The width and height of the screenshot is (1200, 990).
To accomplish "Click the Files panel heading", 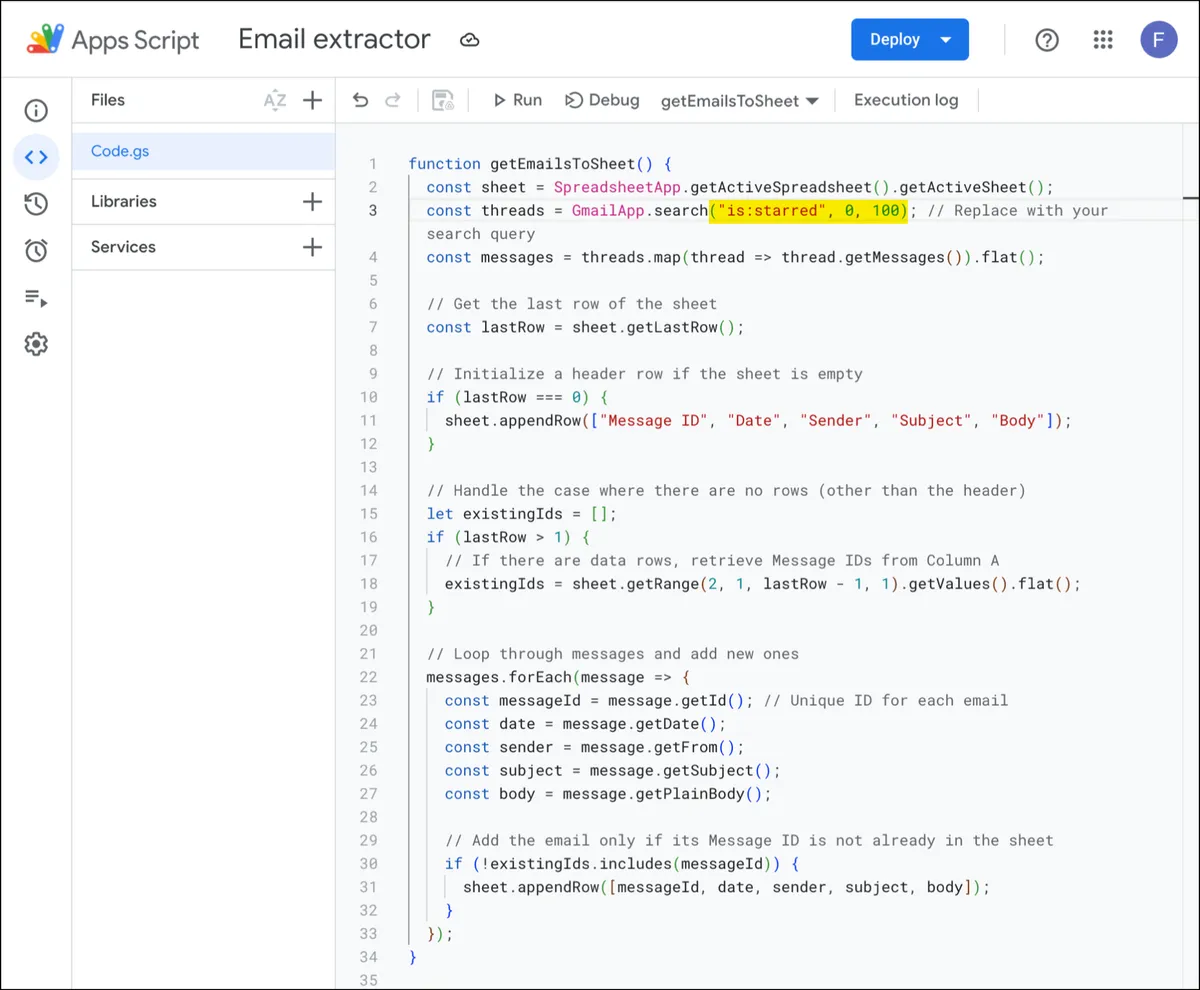I will click(x=108, y=100).
